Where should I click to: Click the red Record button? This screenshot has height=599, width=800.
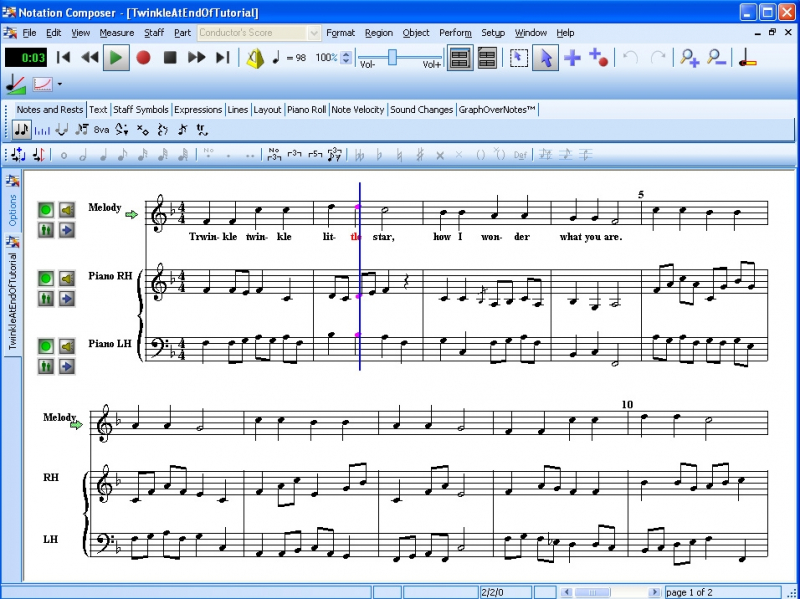tap(143, 58)
